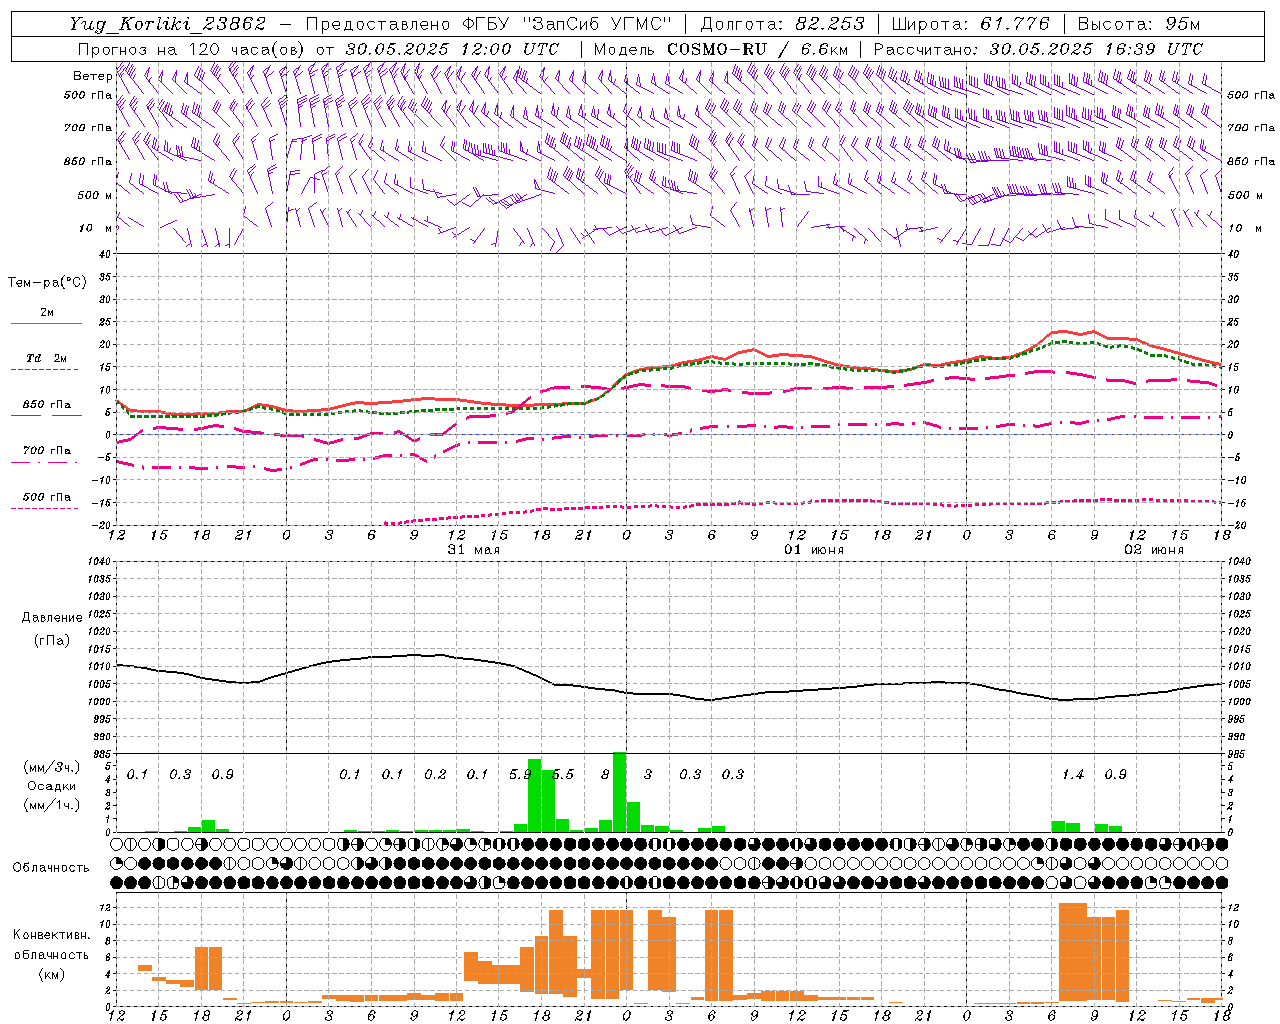The image size is (1280, 1024).
Task: Click the station name Yug_Korliki_23862
Action: click(x=168, y=24)
